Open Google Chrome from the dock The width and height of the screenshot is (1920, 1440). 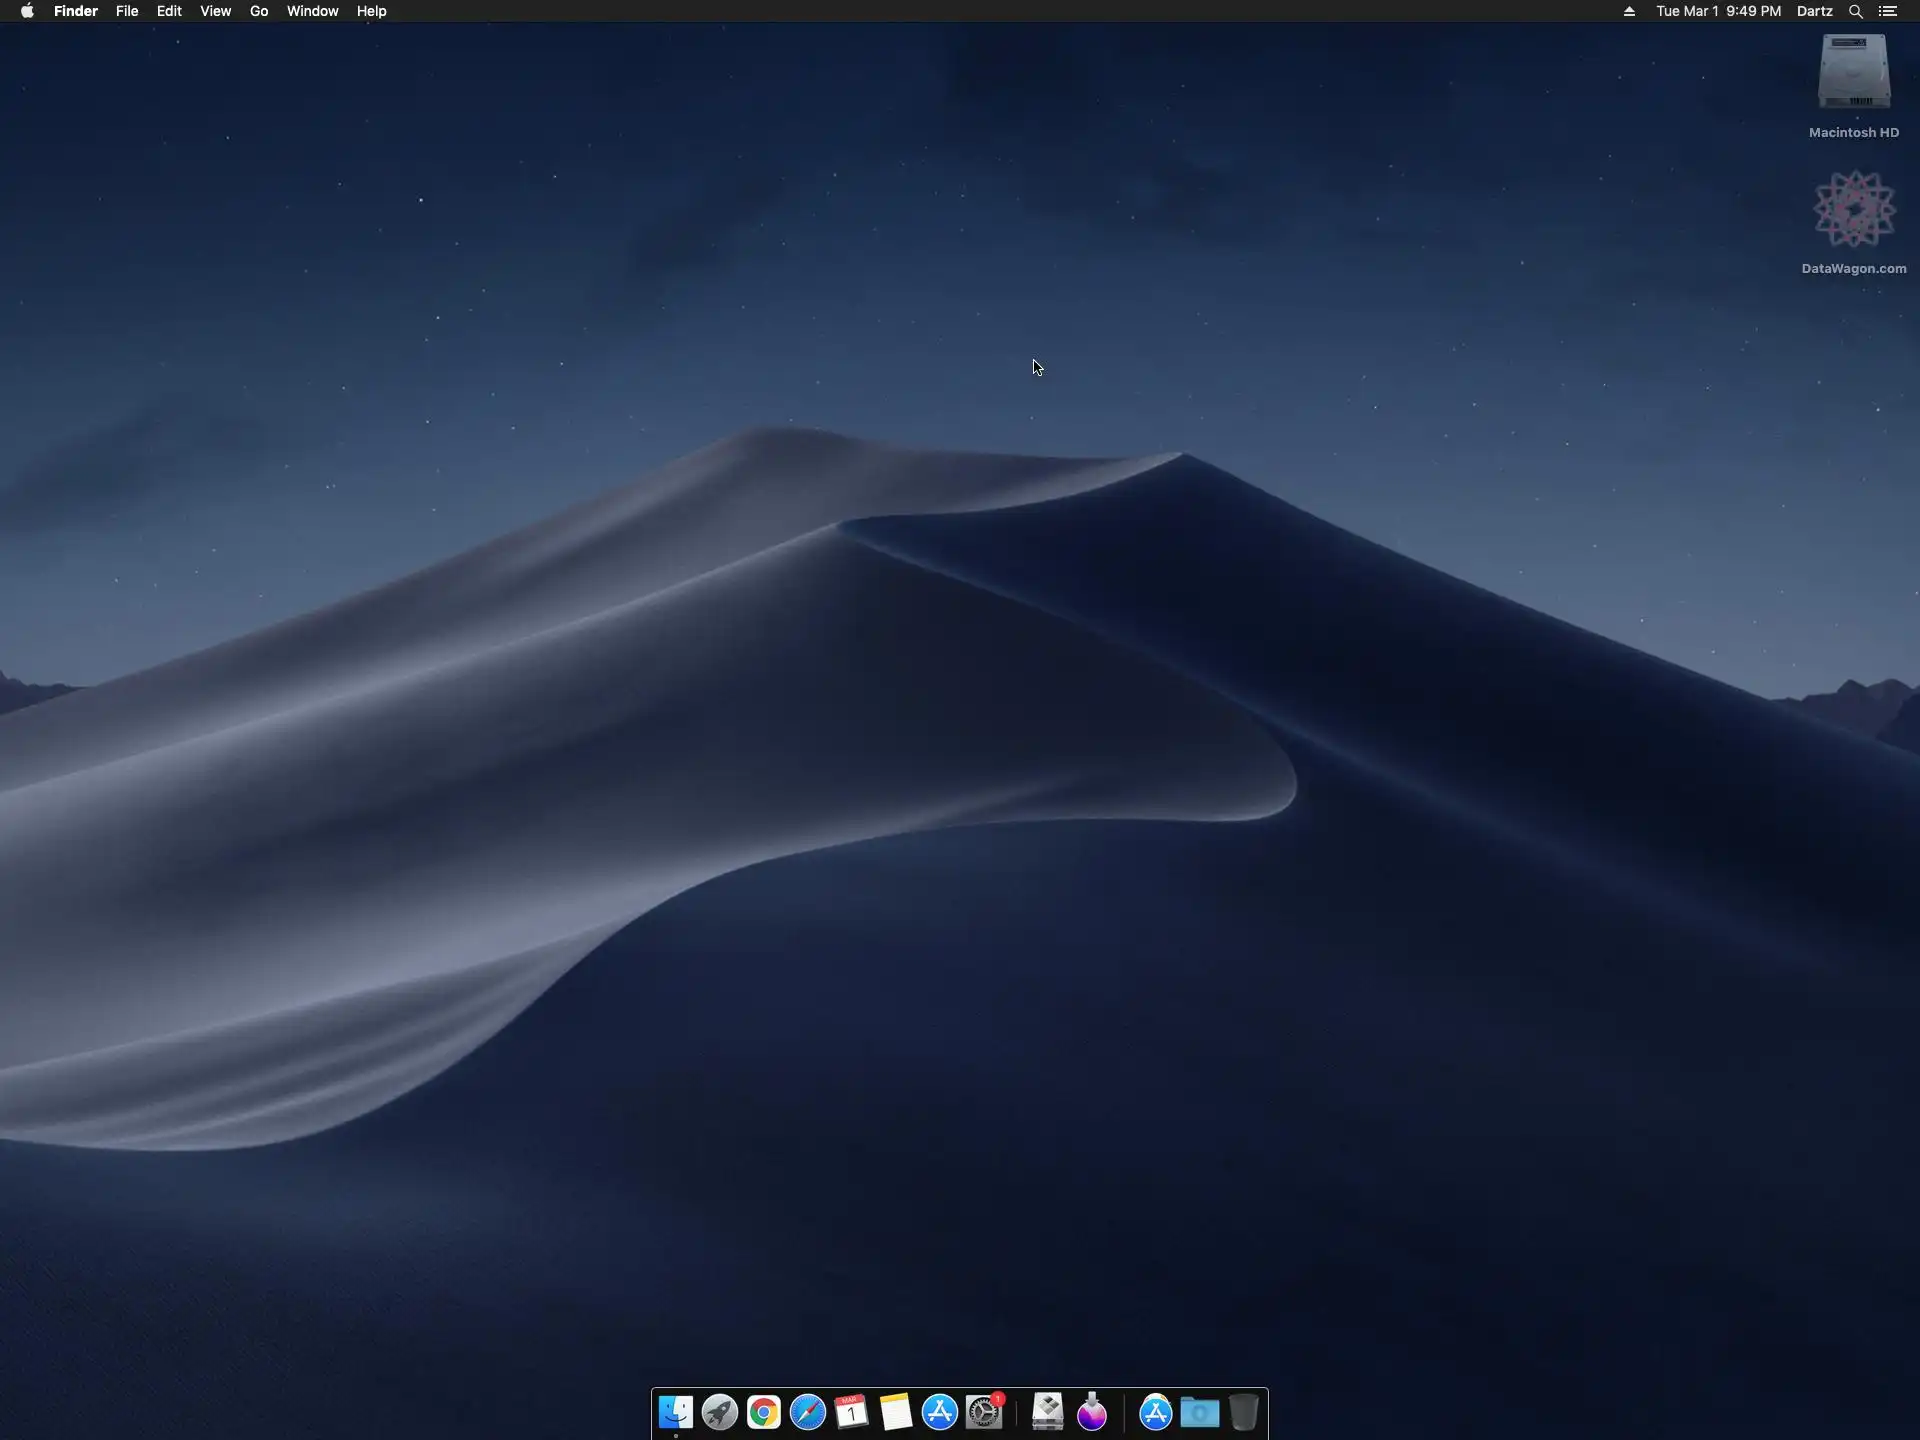pos(764,1412)
